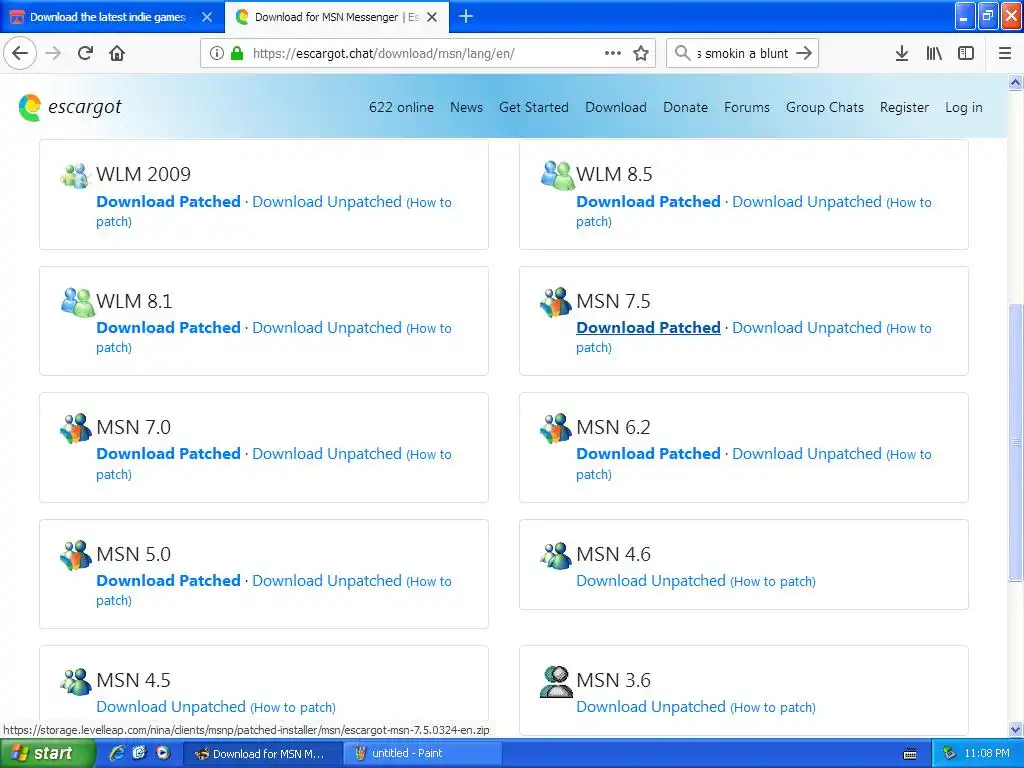1024x768 pixels.
Task: Download Unpatched MSN 5.0
Action: click(x=327, y=581)
